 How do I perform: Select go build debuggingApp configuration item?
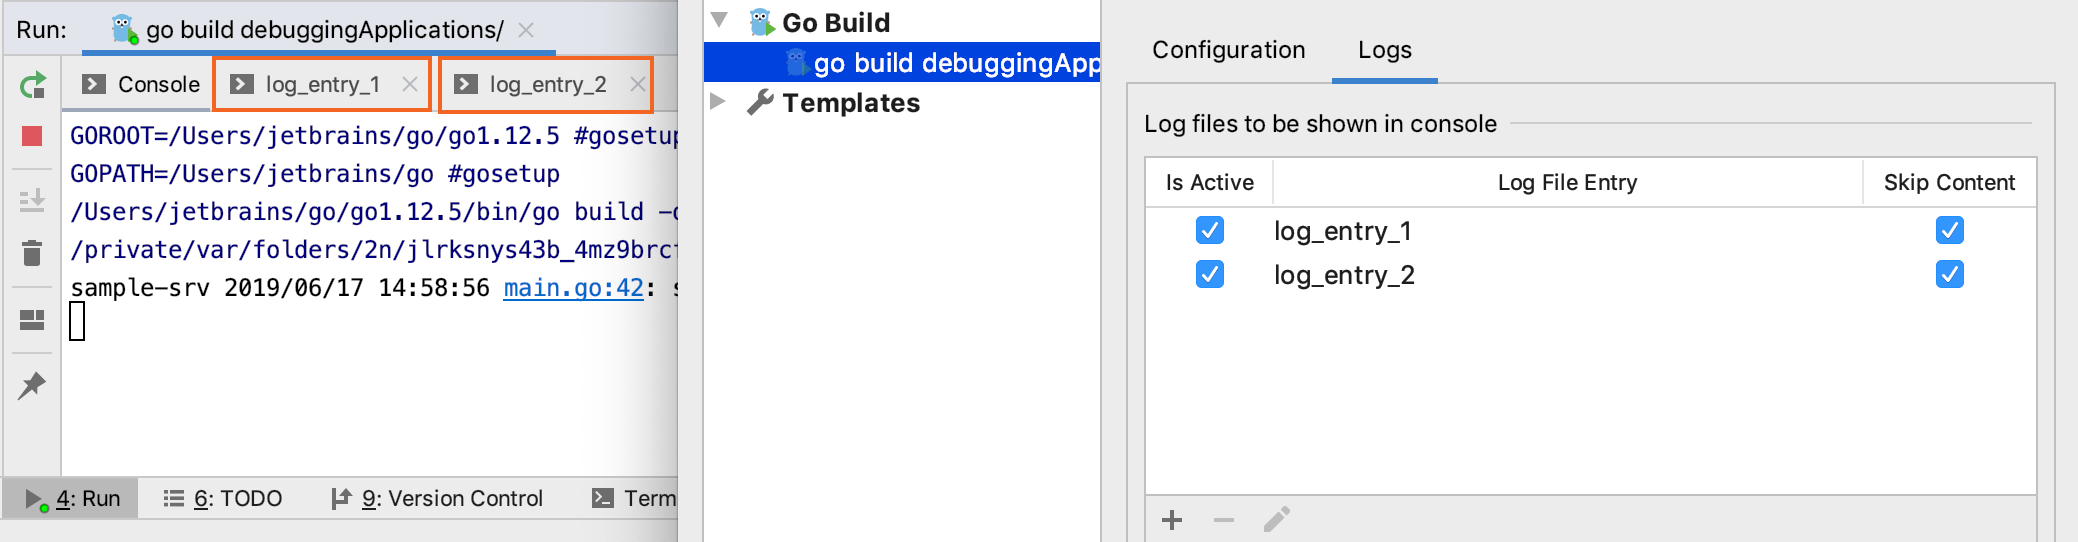955,63
